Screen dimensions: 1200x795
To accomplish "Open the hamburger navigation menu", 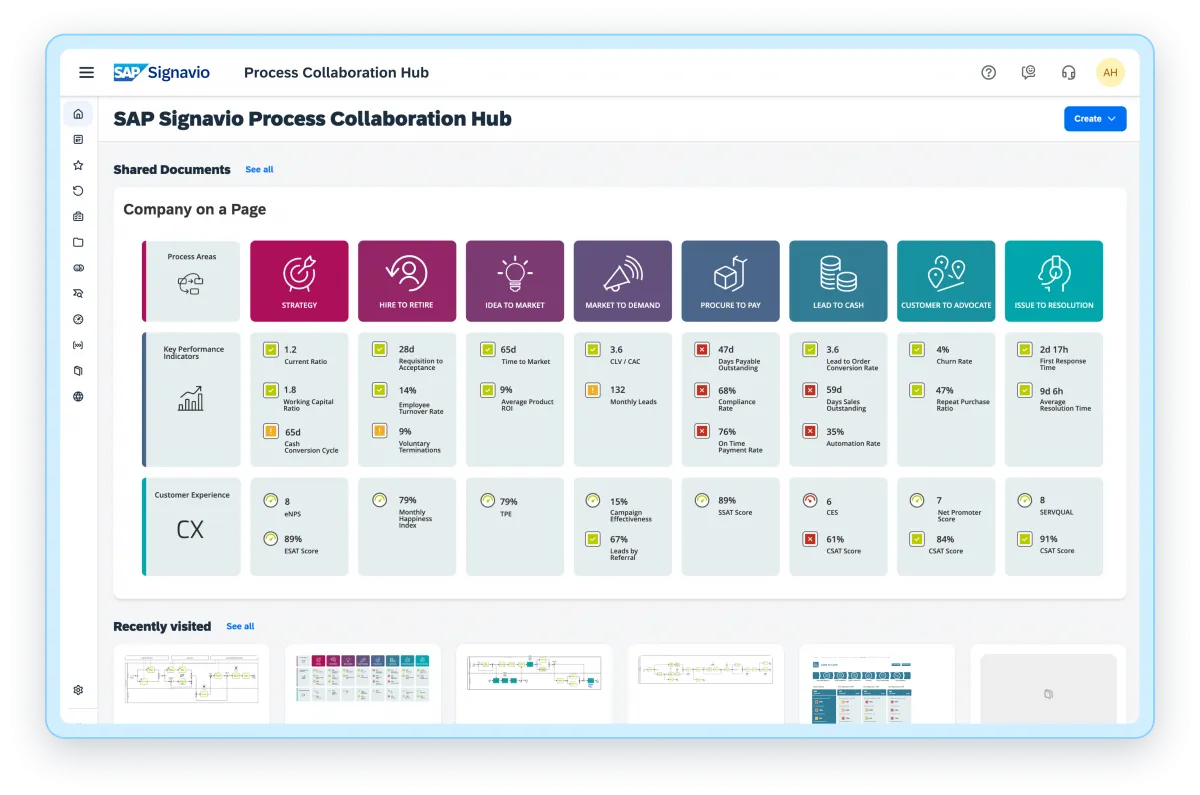I will [87, 72].
